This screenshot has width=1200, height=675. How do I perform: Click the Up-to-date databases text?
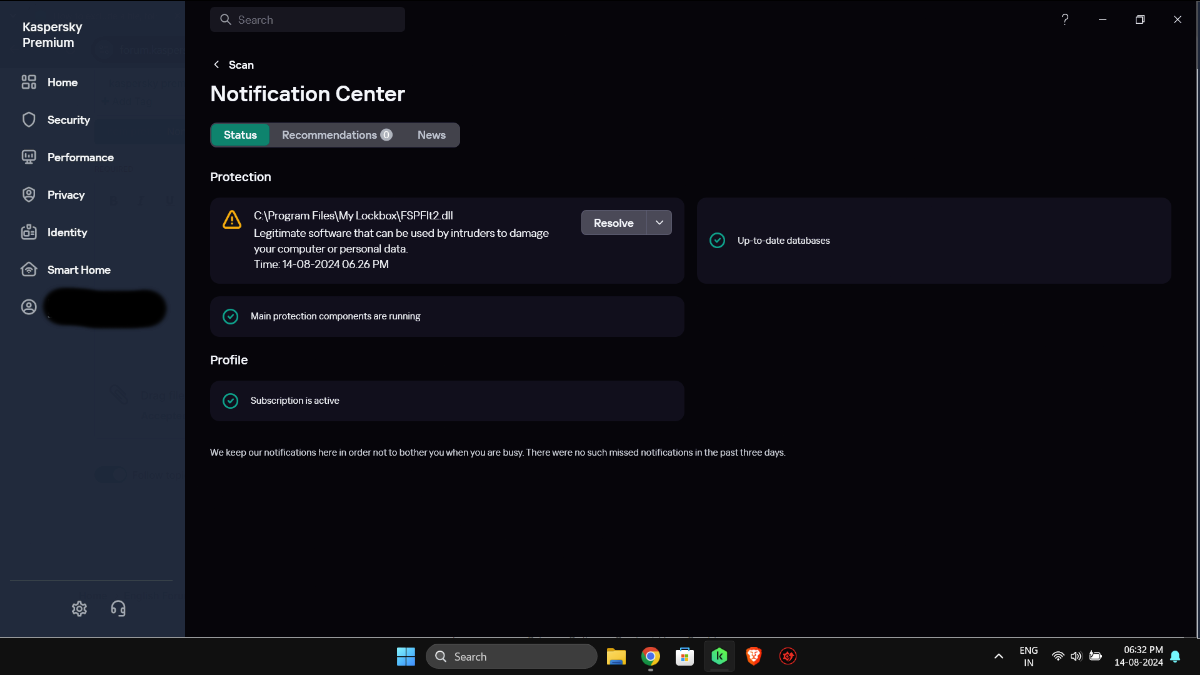click(x=784, y=241)
